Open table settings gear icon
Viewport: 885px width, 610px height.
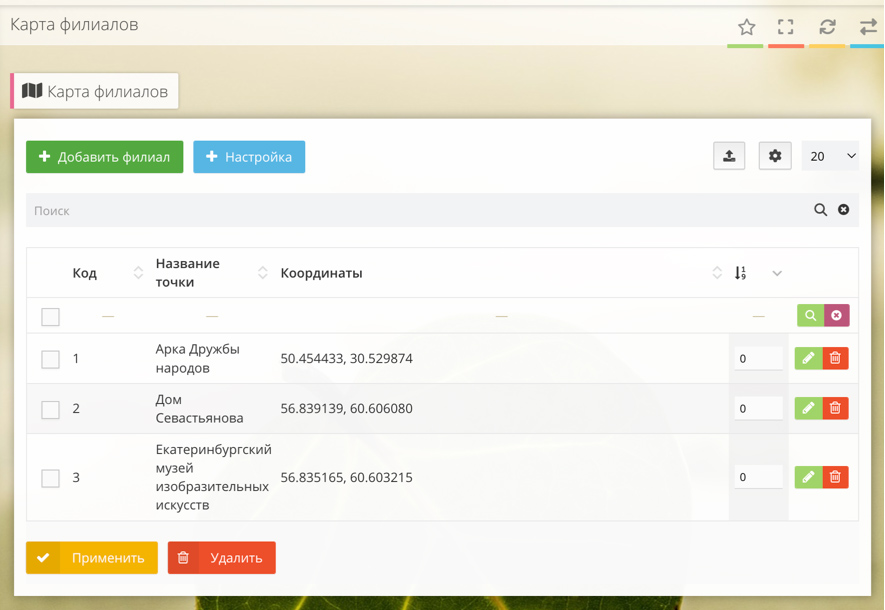coord(775,156)
